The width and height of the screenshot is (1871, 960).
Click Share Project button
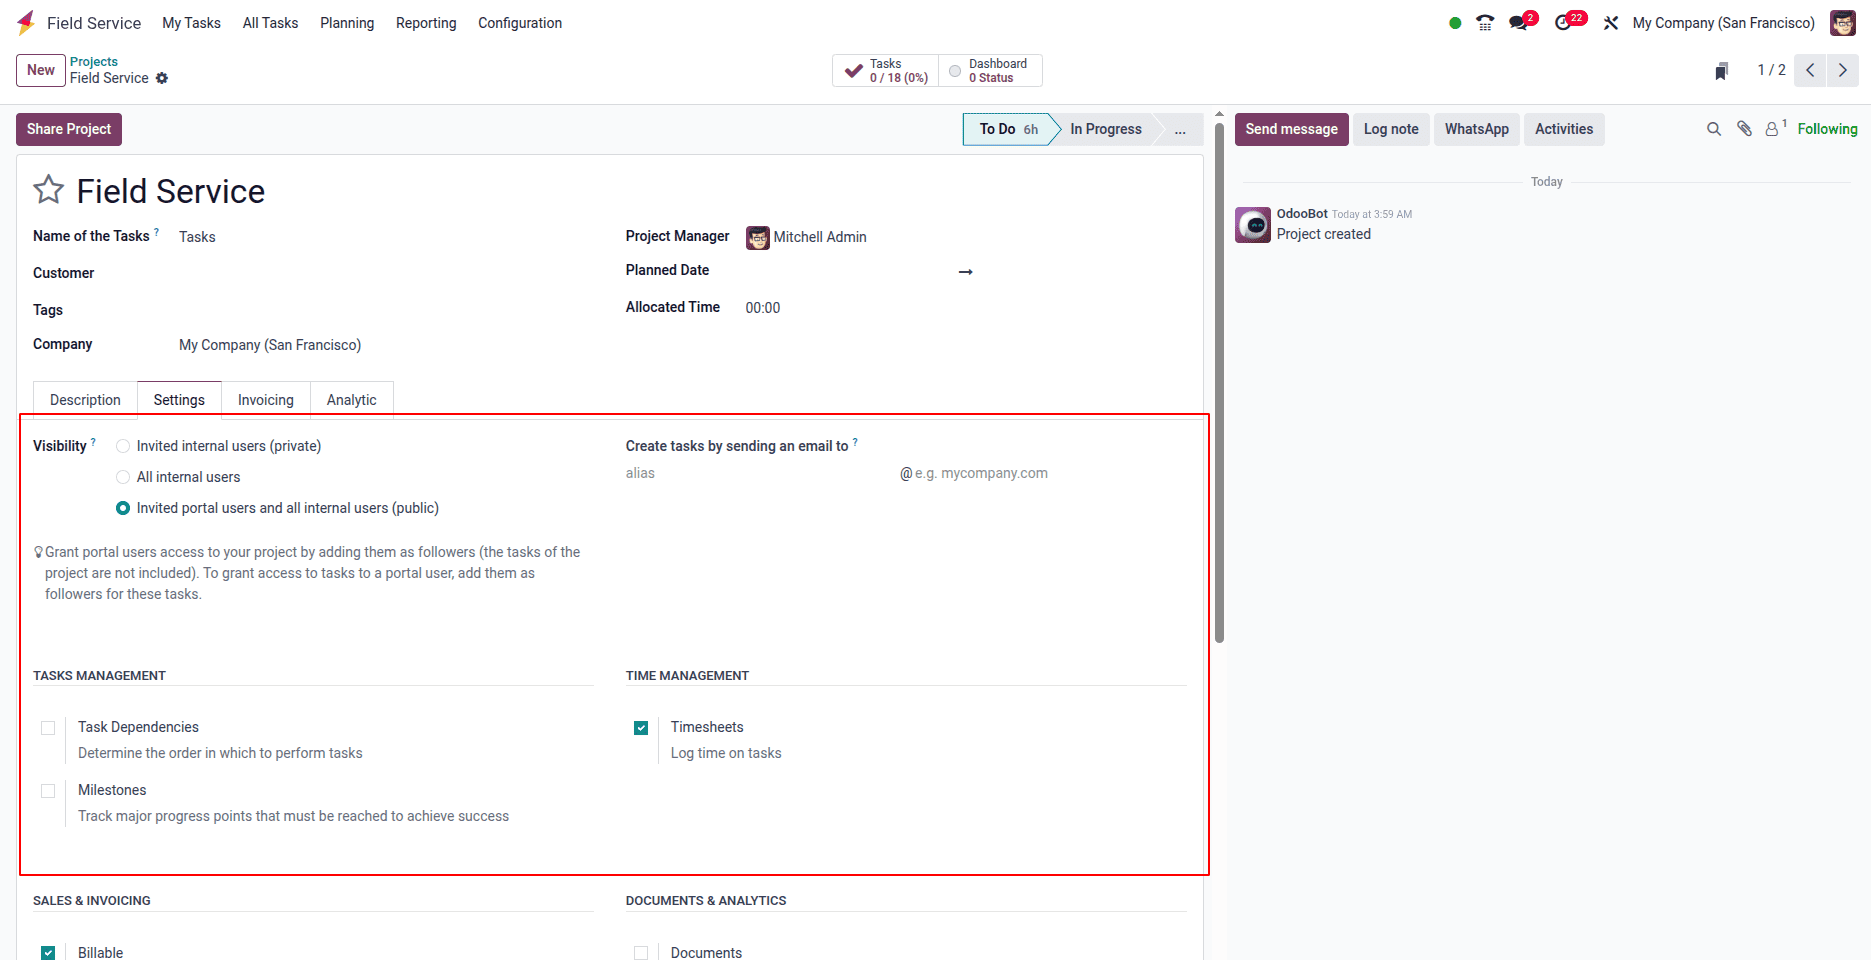pyautogui.click(x=69, y=129)
